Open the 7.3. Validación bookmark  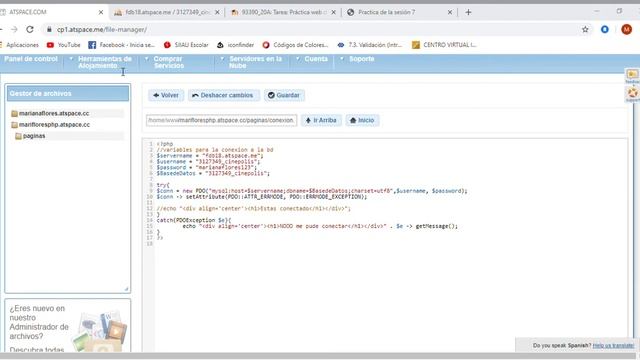click(x=370, y=45)
